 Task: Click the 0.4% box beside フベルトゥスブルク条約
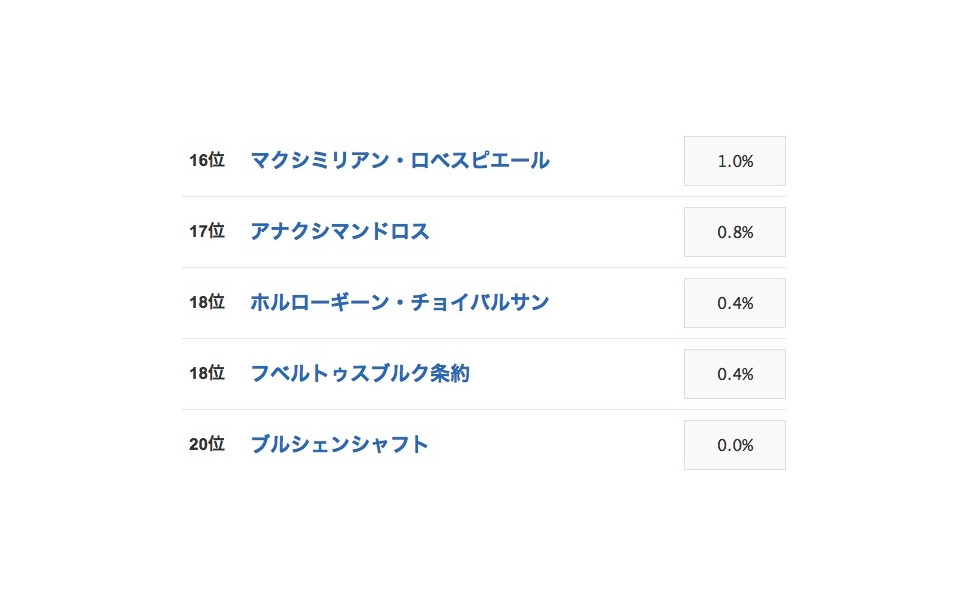click(x=734, y=374)
